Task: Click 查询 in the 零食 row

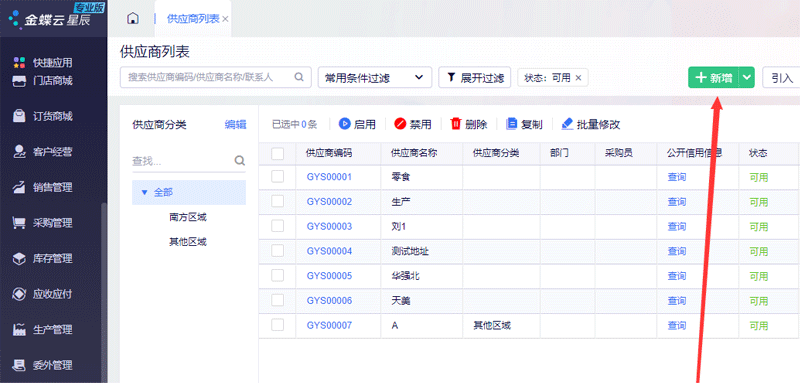Action: (677, 177)
